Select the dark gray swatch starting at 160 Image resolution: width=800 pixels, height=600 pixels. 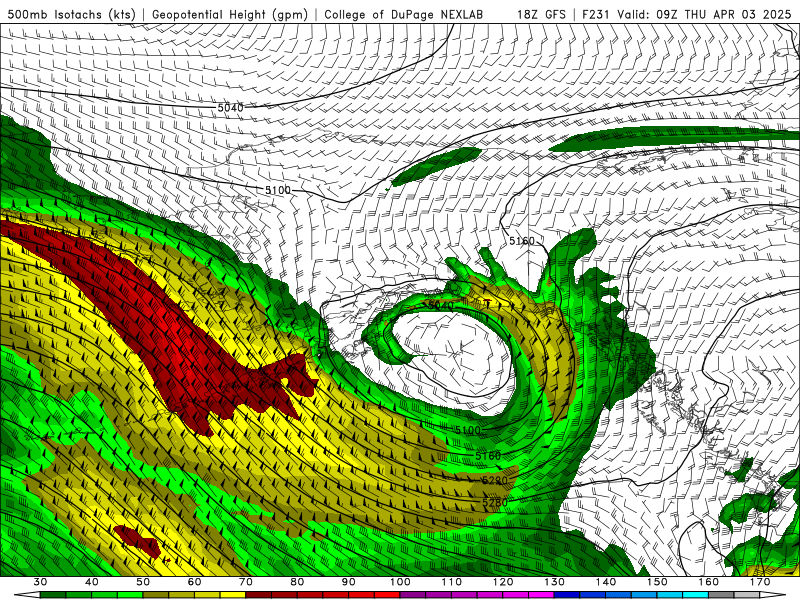pyautogui.click(x=721, y=594)
